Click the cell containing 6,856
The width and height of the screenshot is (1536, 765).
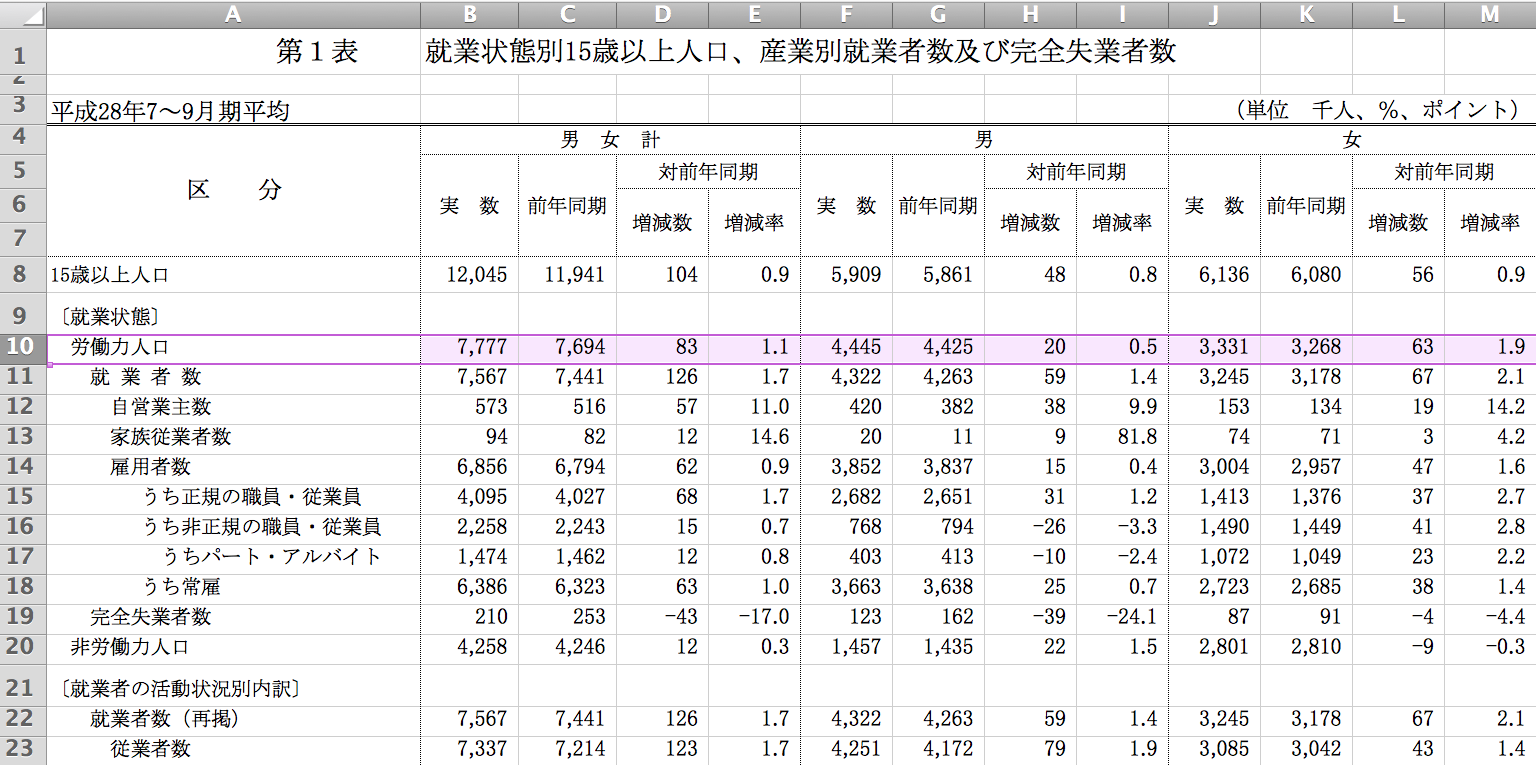point(469,467)
